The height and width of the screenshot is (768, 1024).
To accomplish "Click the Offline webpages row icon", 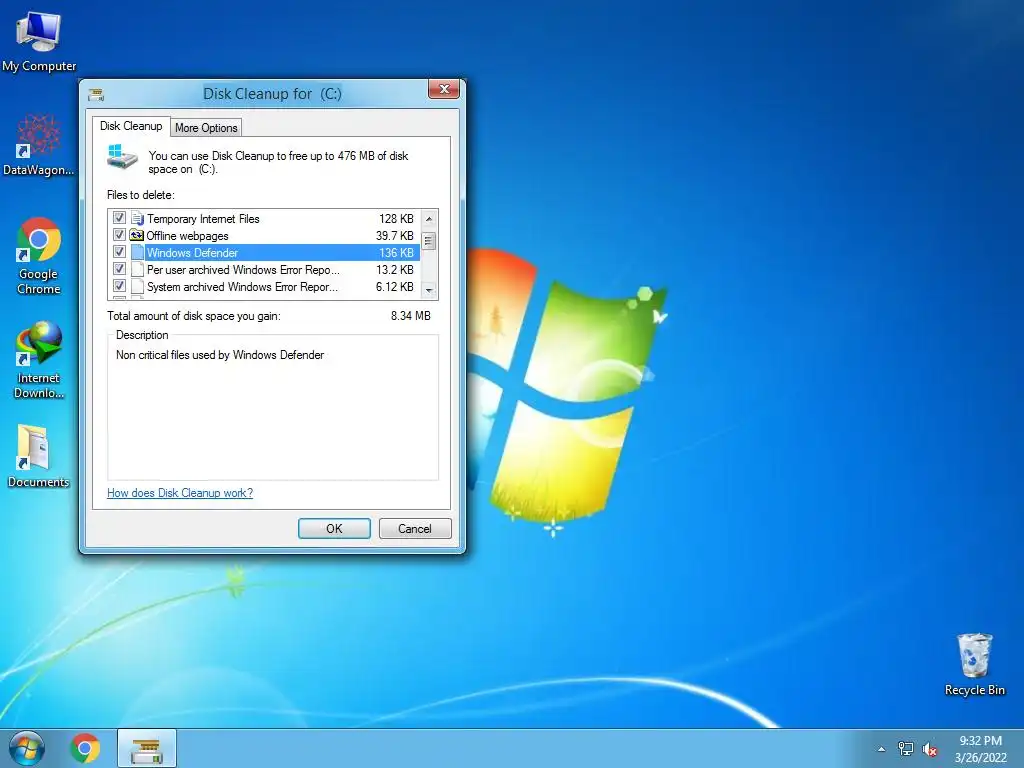I will 136,236.
